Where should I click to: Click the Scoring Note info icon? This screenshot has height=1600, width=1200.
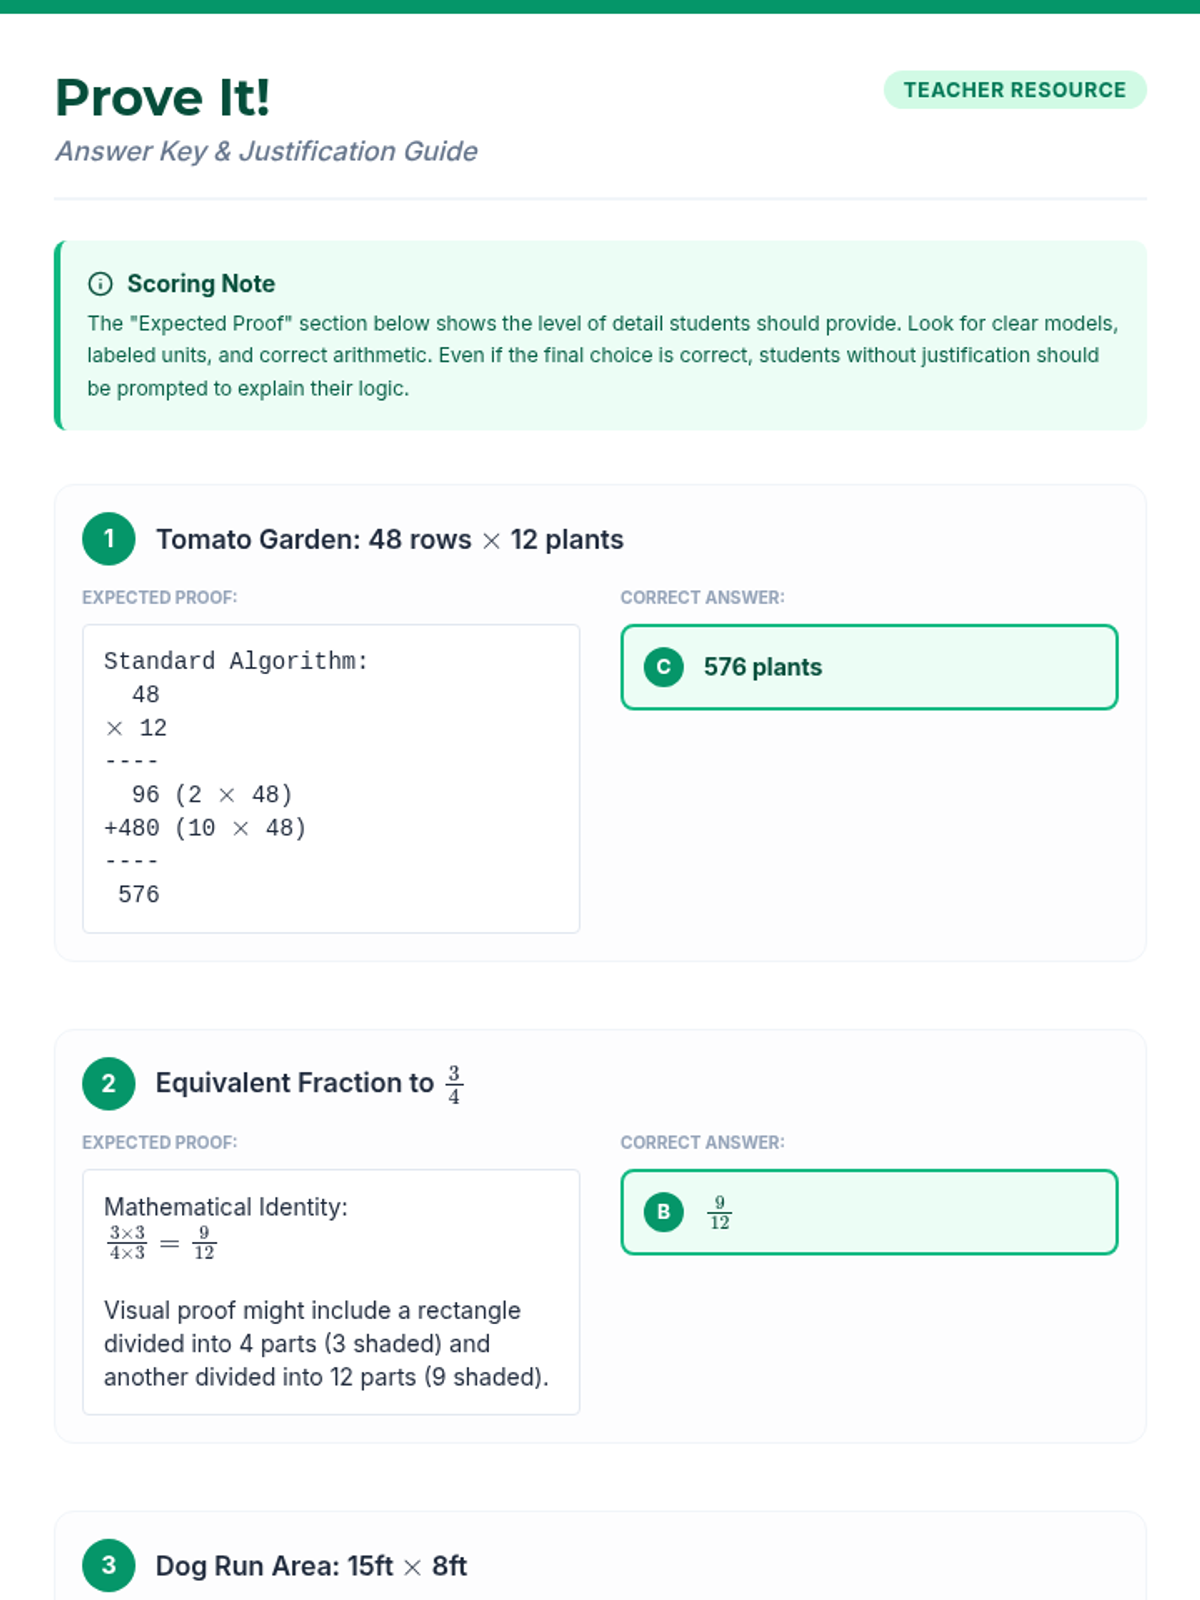point(100,284)
